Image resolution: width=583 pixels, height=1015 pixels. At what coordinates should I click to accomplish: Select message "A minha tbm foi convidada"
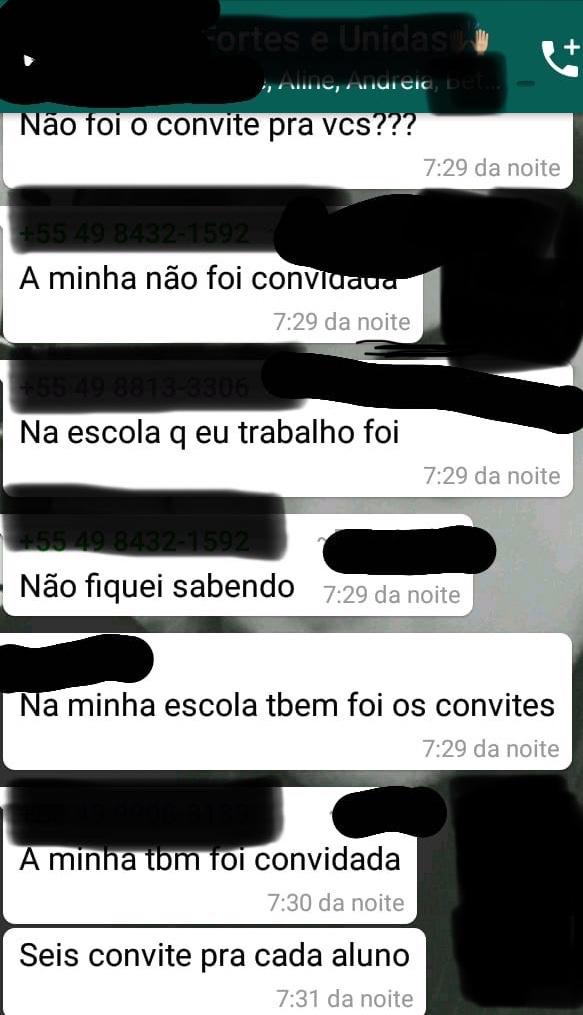click(x=210, y=860)
